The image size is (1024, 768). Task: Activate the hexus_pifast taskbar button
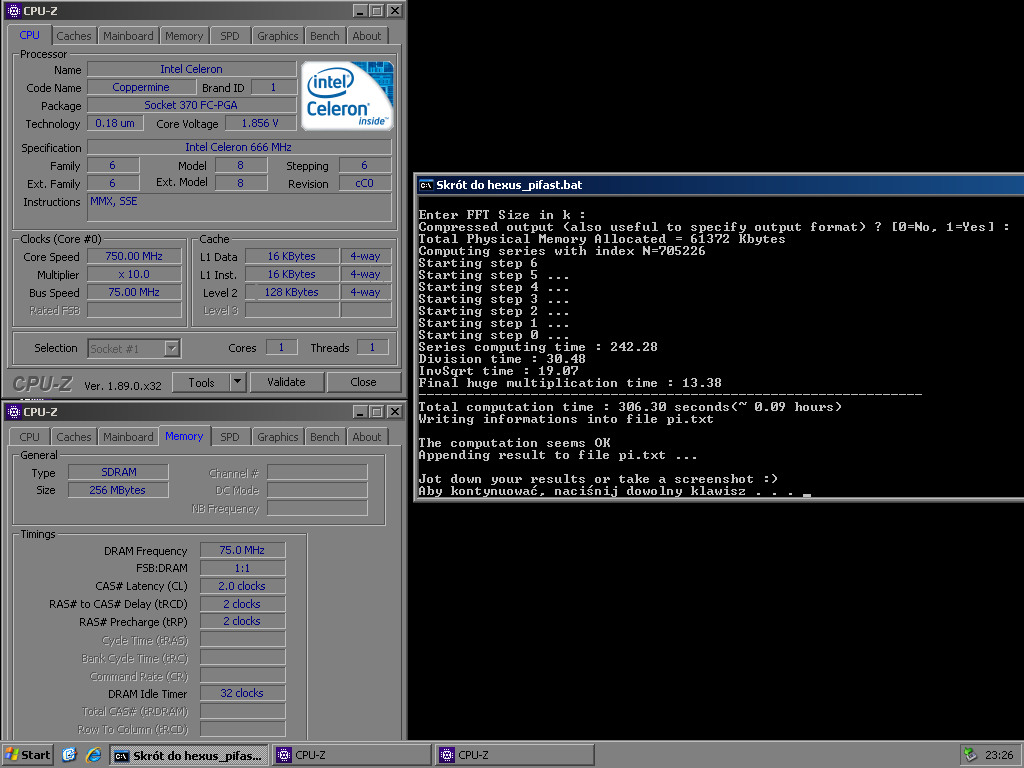tap(189, 756)
